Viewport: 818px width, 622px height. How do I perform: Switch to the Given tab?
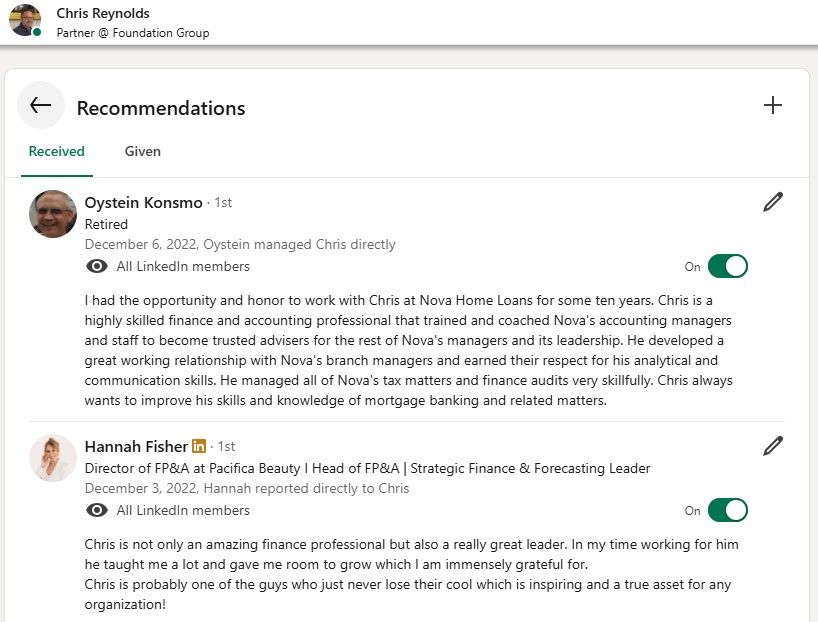(x=142, y=152)
